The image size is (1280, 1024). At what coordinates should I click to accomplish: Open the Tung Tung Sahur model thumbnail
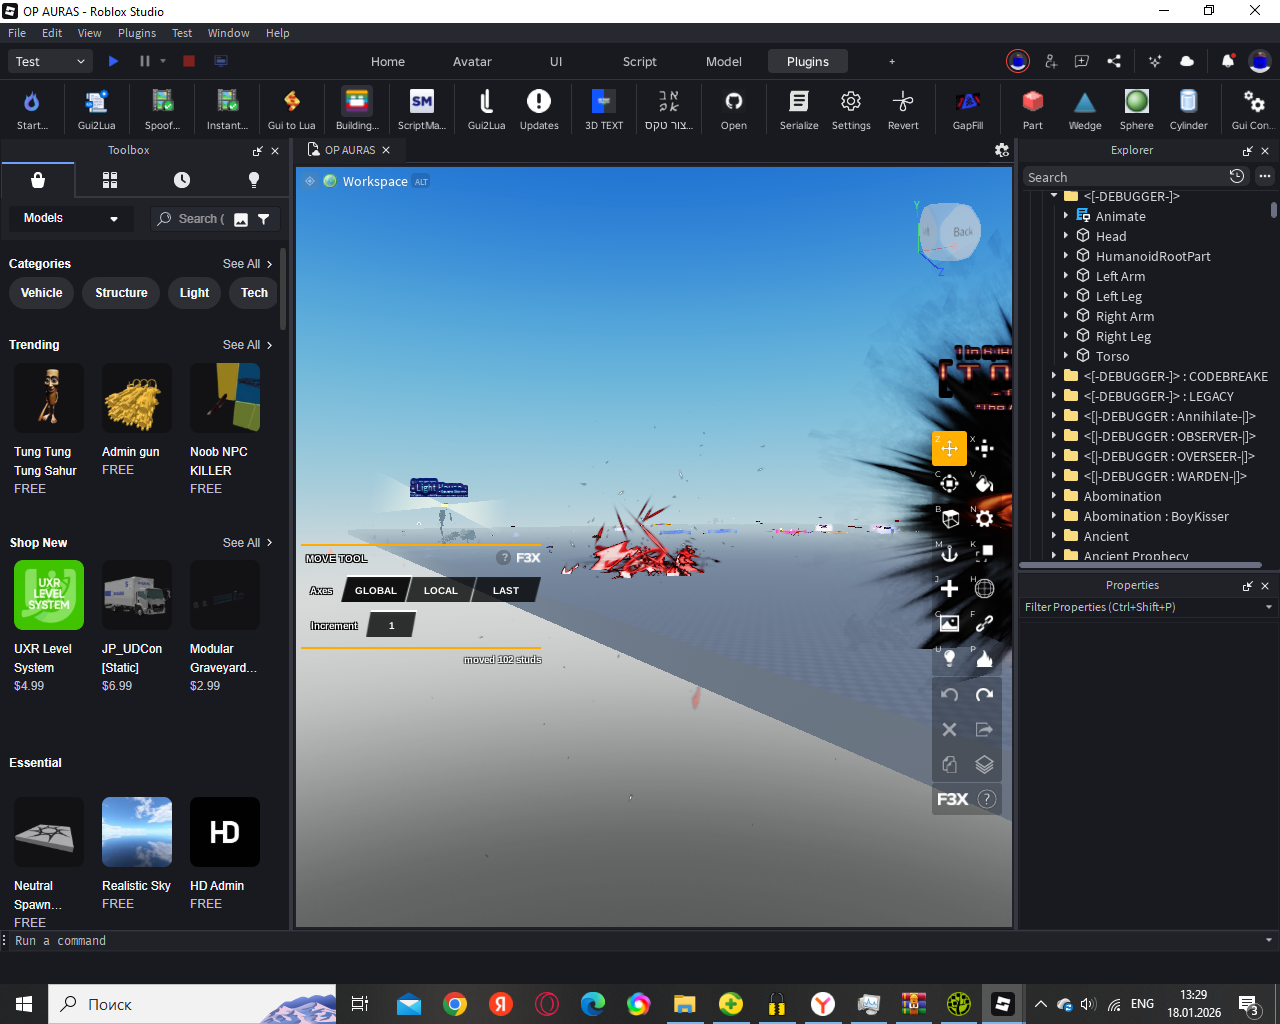(49, 398)
